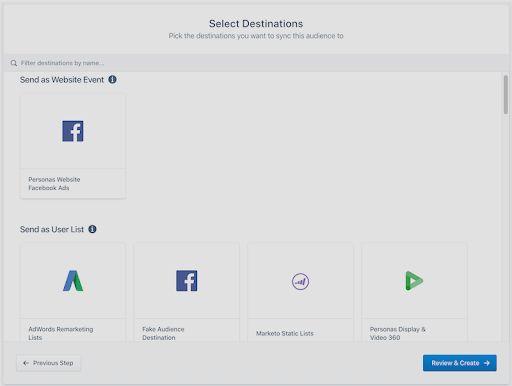Screen dimensions: 512x386
Task: Click the vertical scrollbar thumb
Action: click(x=506, y=95)
